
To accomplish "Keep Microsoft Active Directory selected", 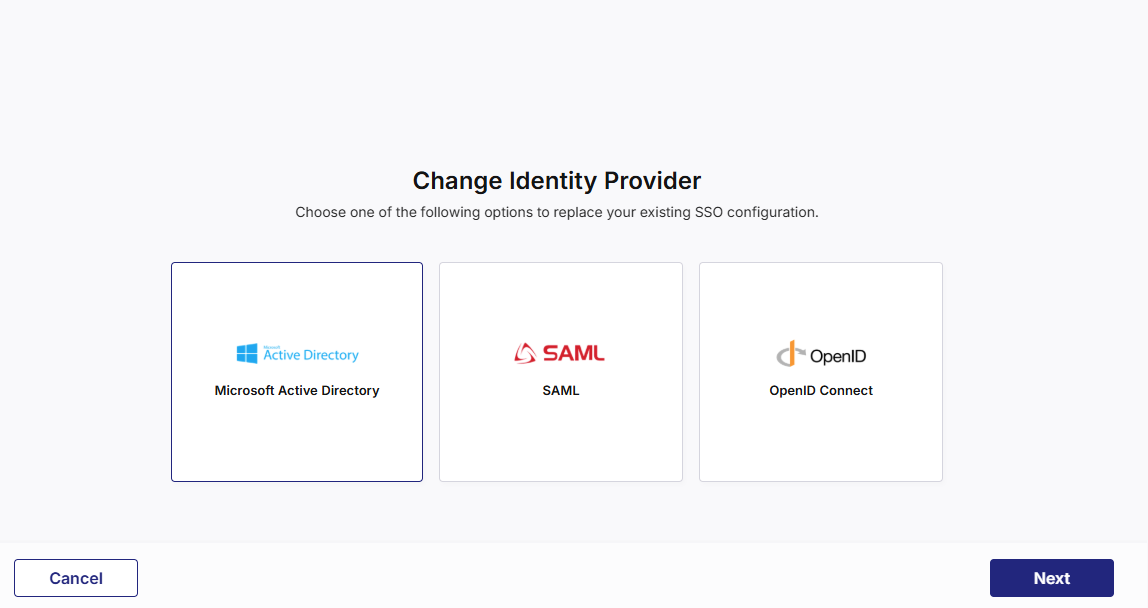I will (297, 371).
